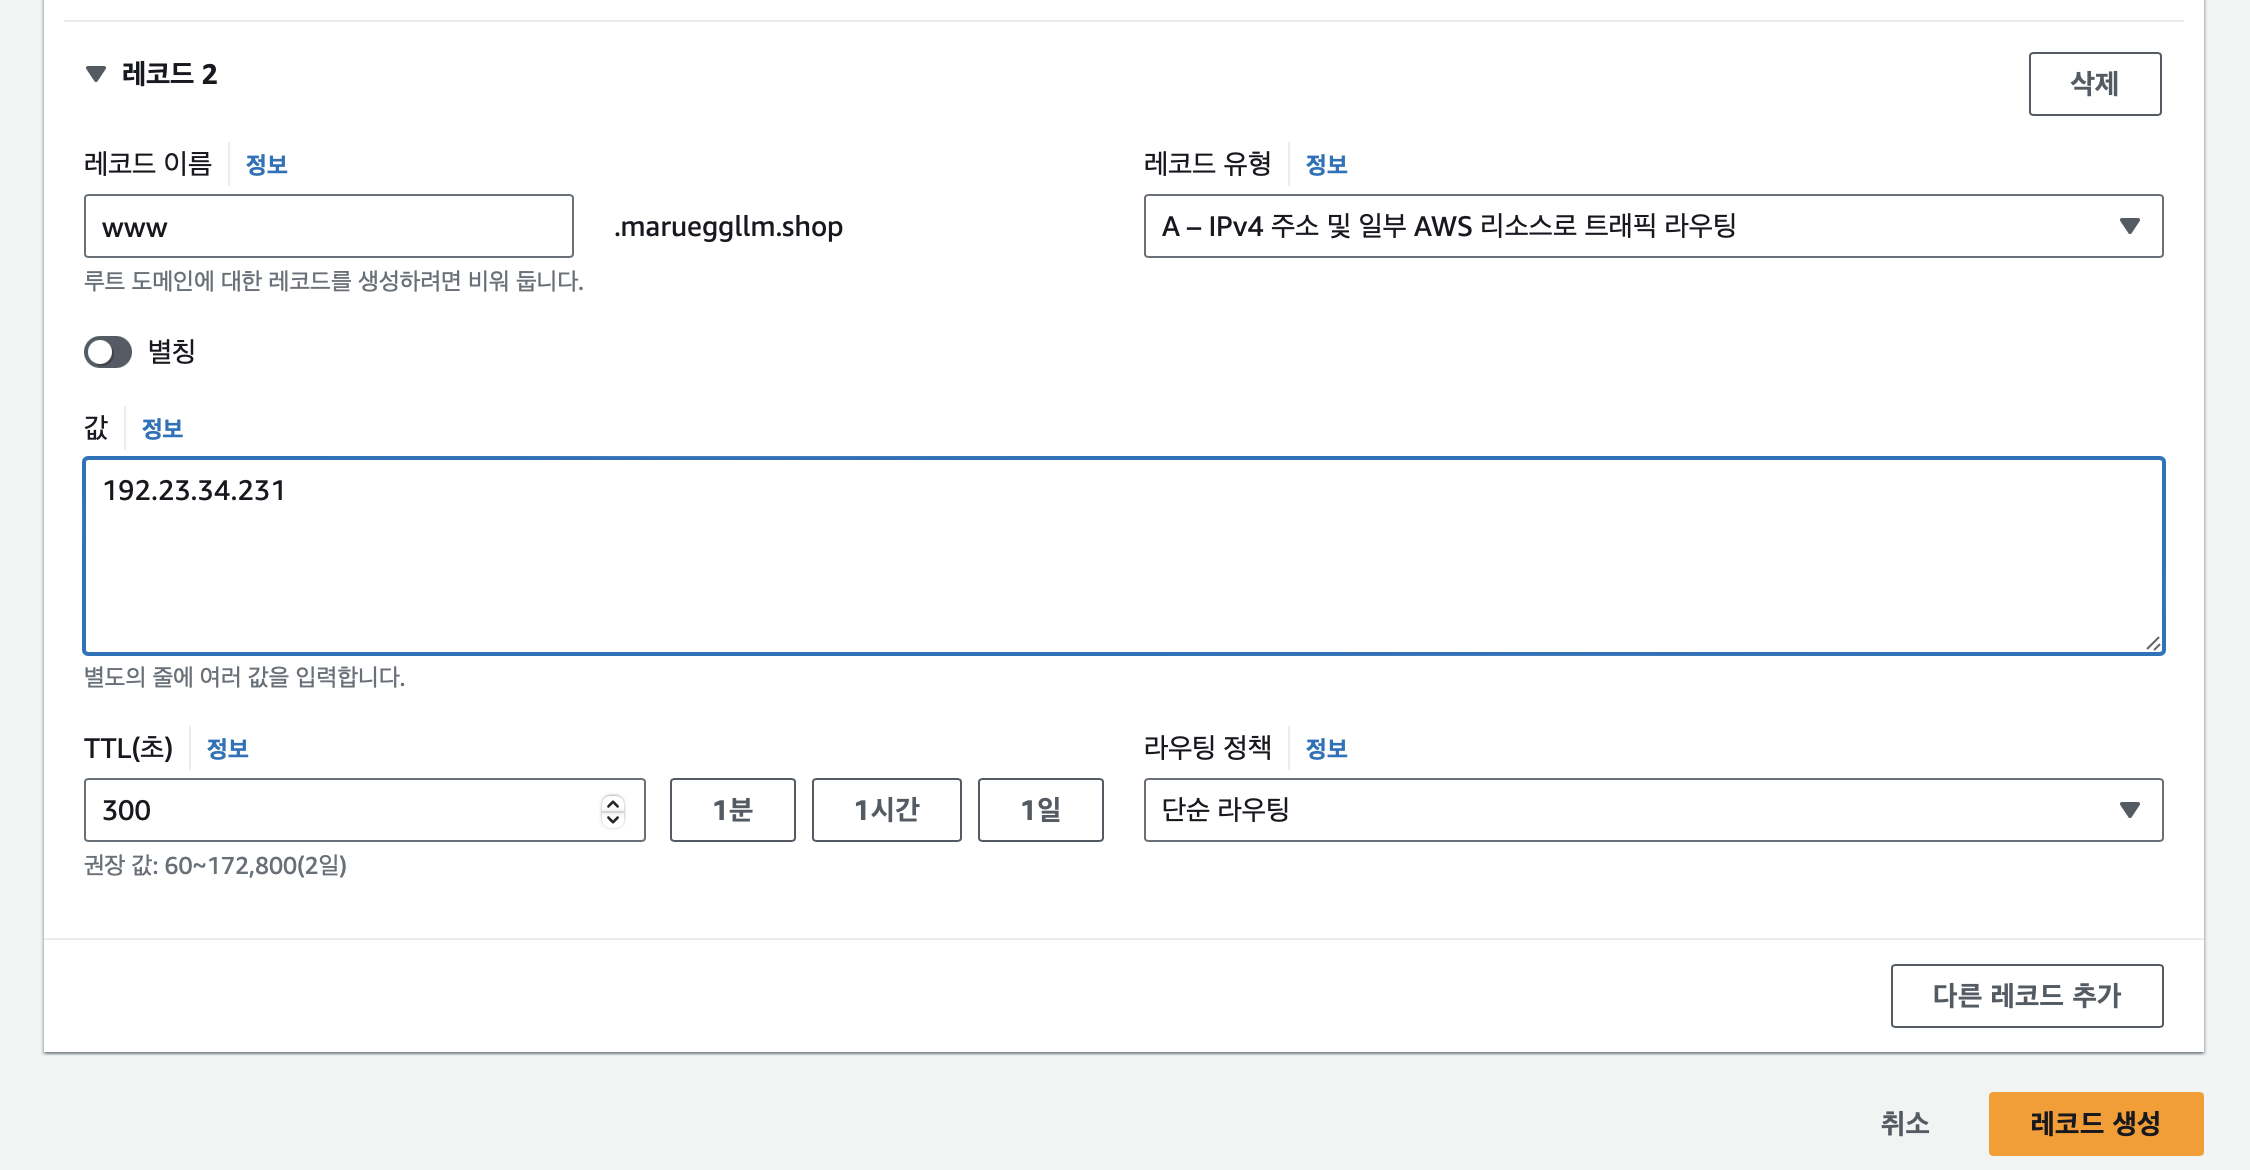Click 다른 레코드 추가 button
Screen dimensions: 2250x1170
(x=2026, y=996)
